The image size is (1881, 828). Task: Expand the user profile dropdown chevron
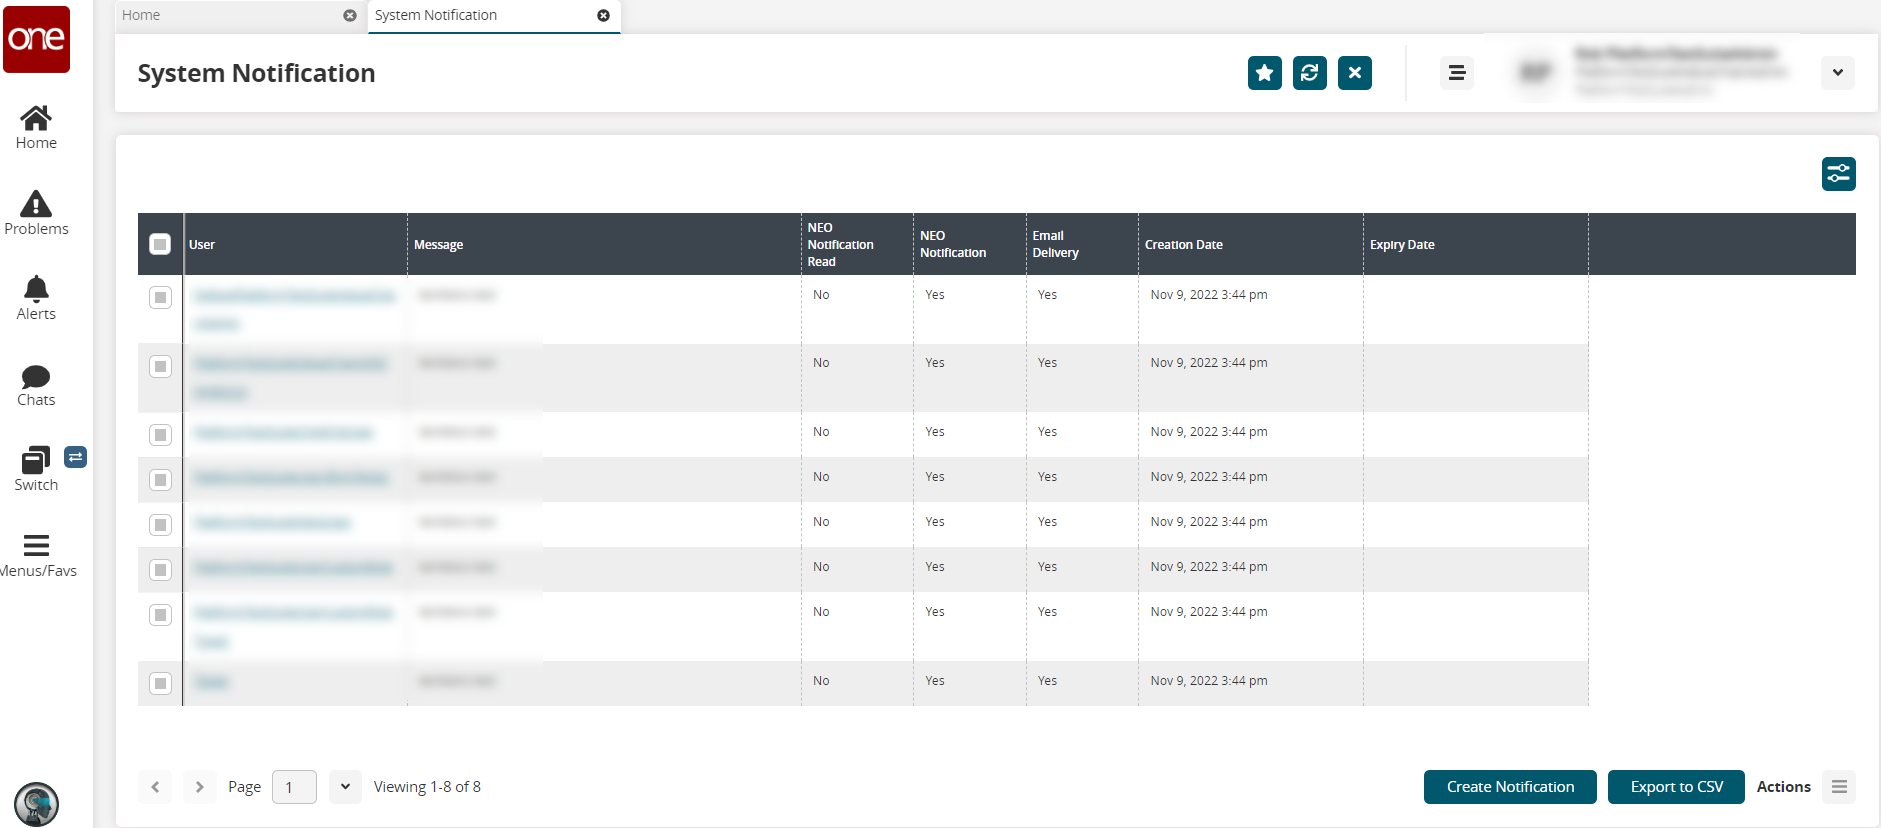point(1837,73)
